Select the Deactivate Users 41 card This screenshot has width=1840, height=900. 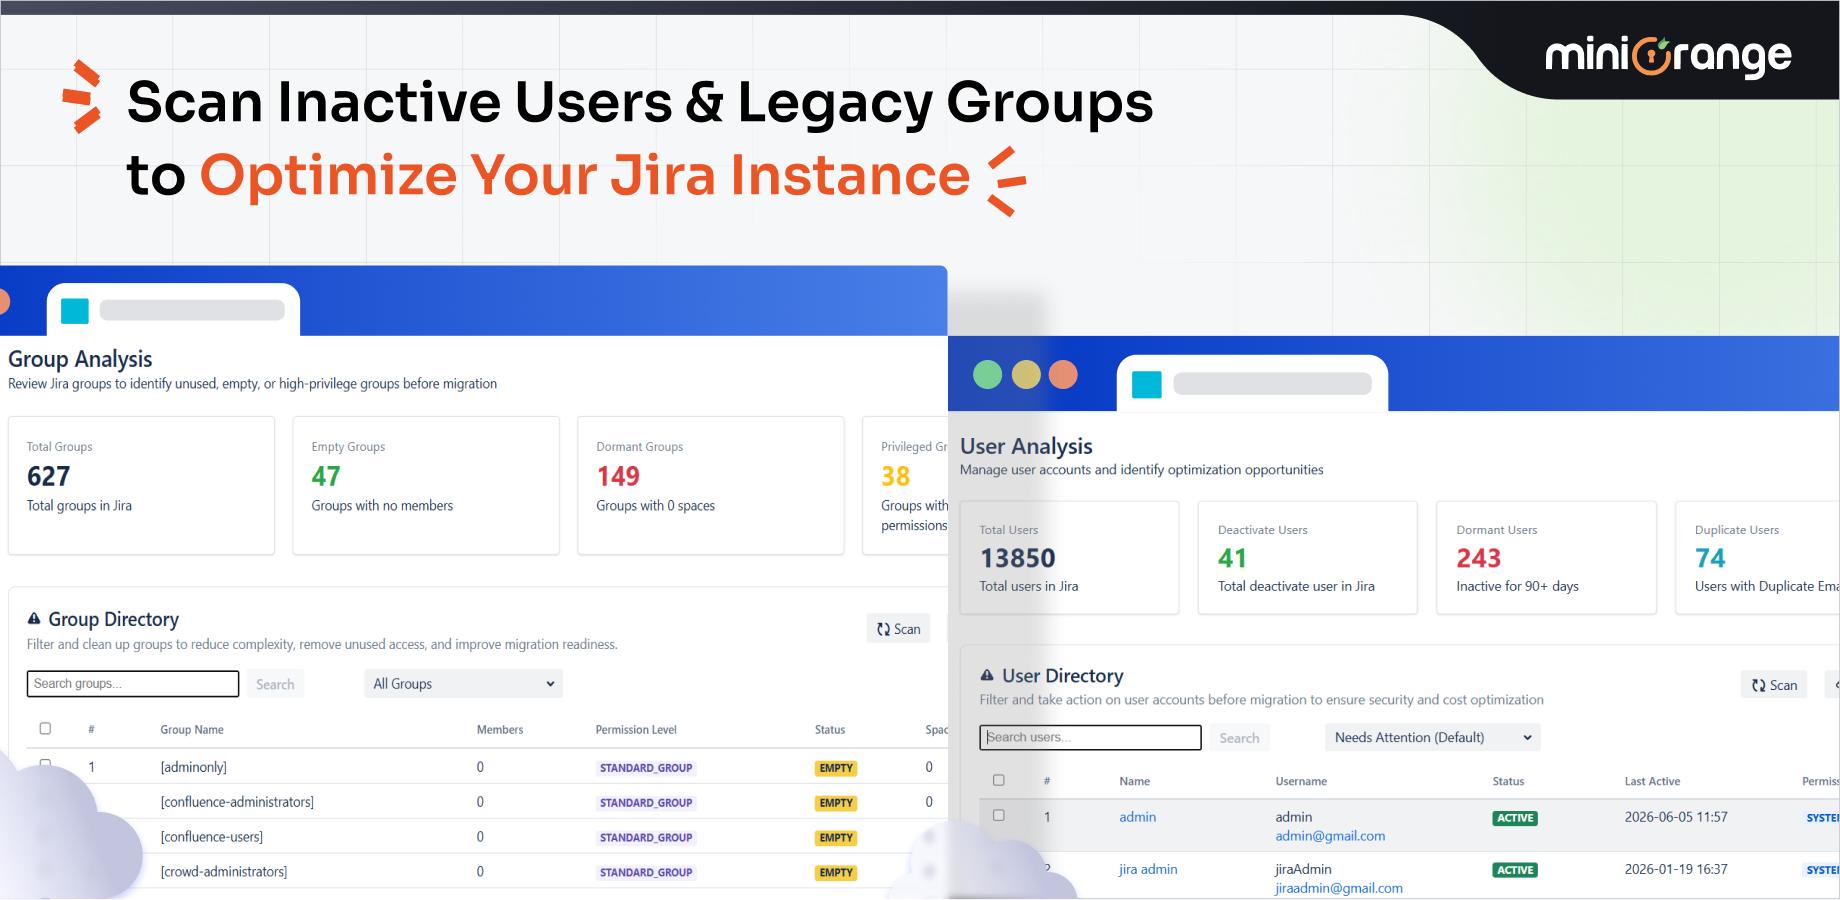[1308, 558]
